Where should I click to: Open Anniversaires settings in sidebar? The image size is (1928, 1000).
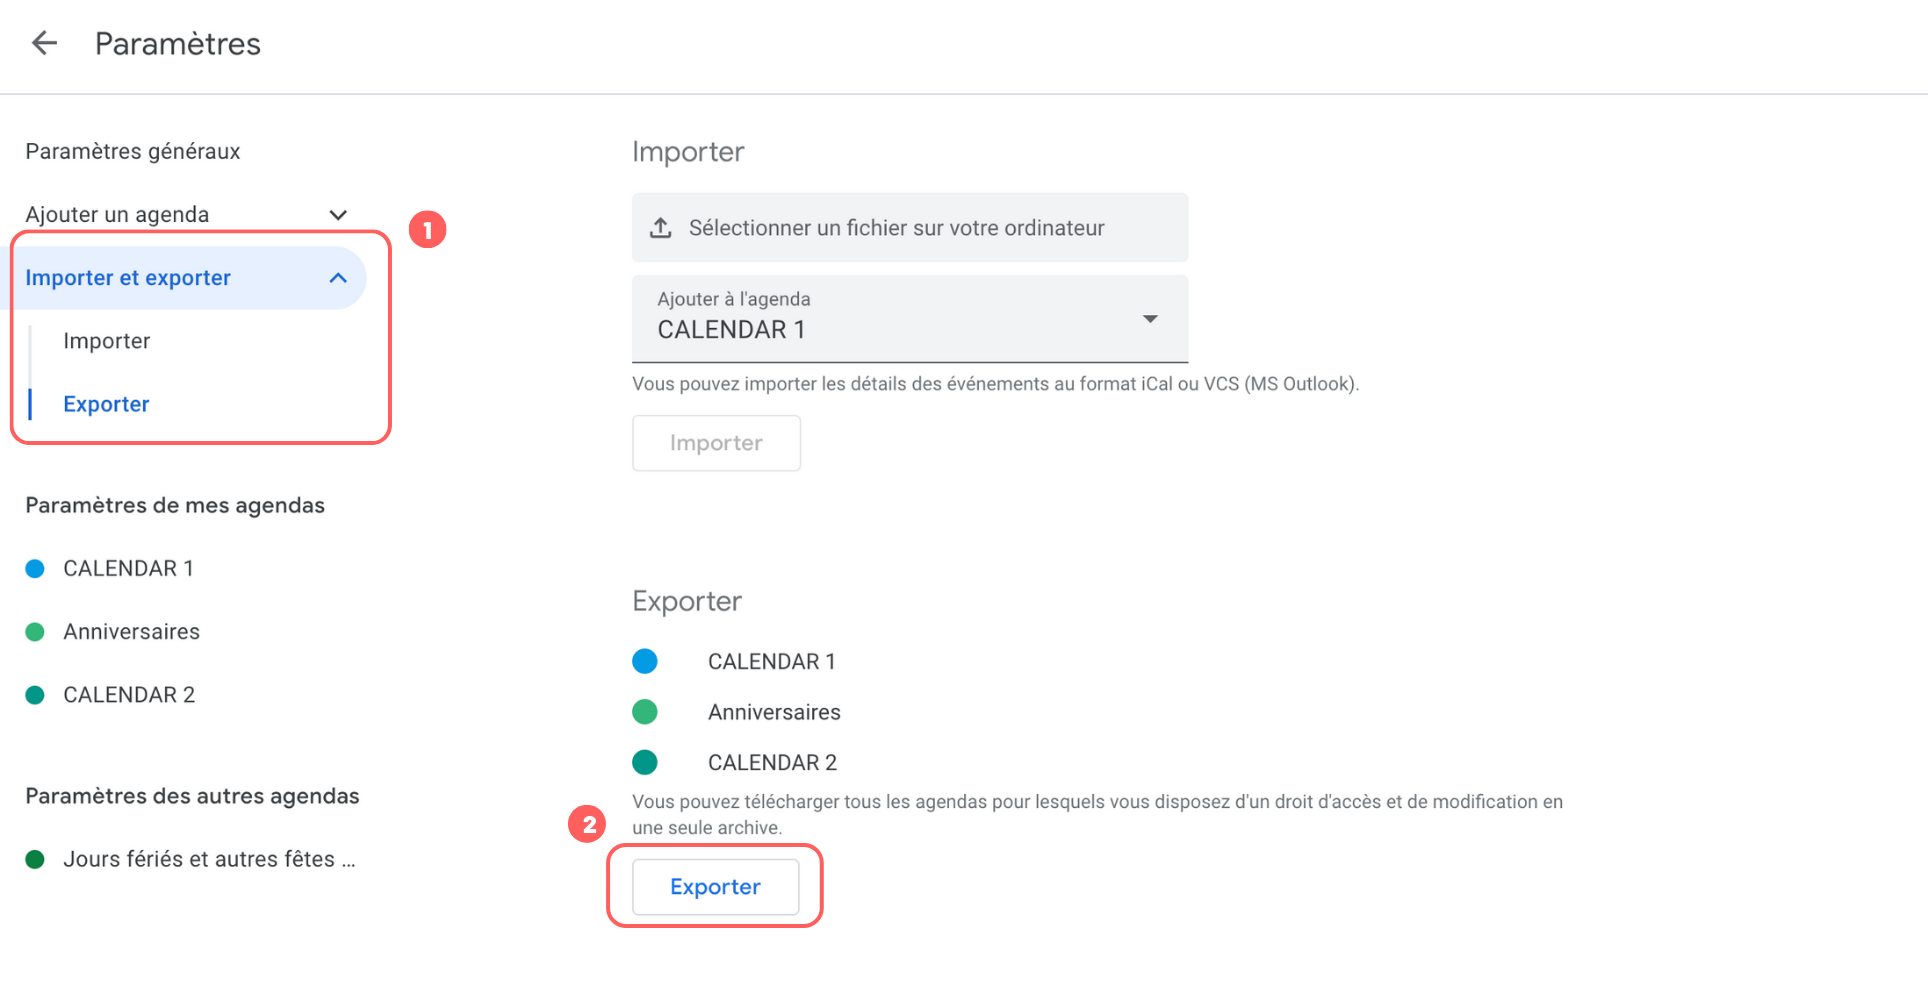point(131,632)
